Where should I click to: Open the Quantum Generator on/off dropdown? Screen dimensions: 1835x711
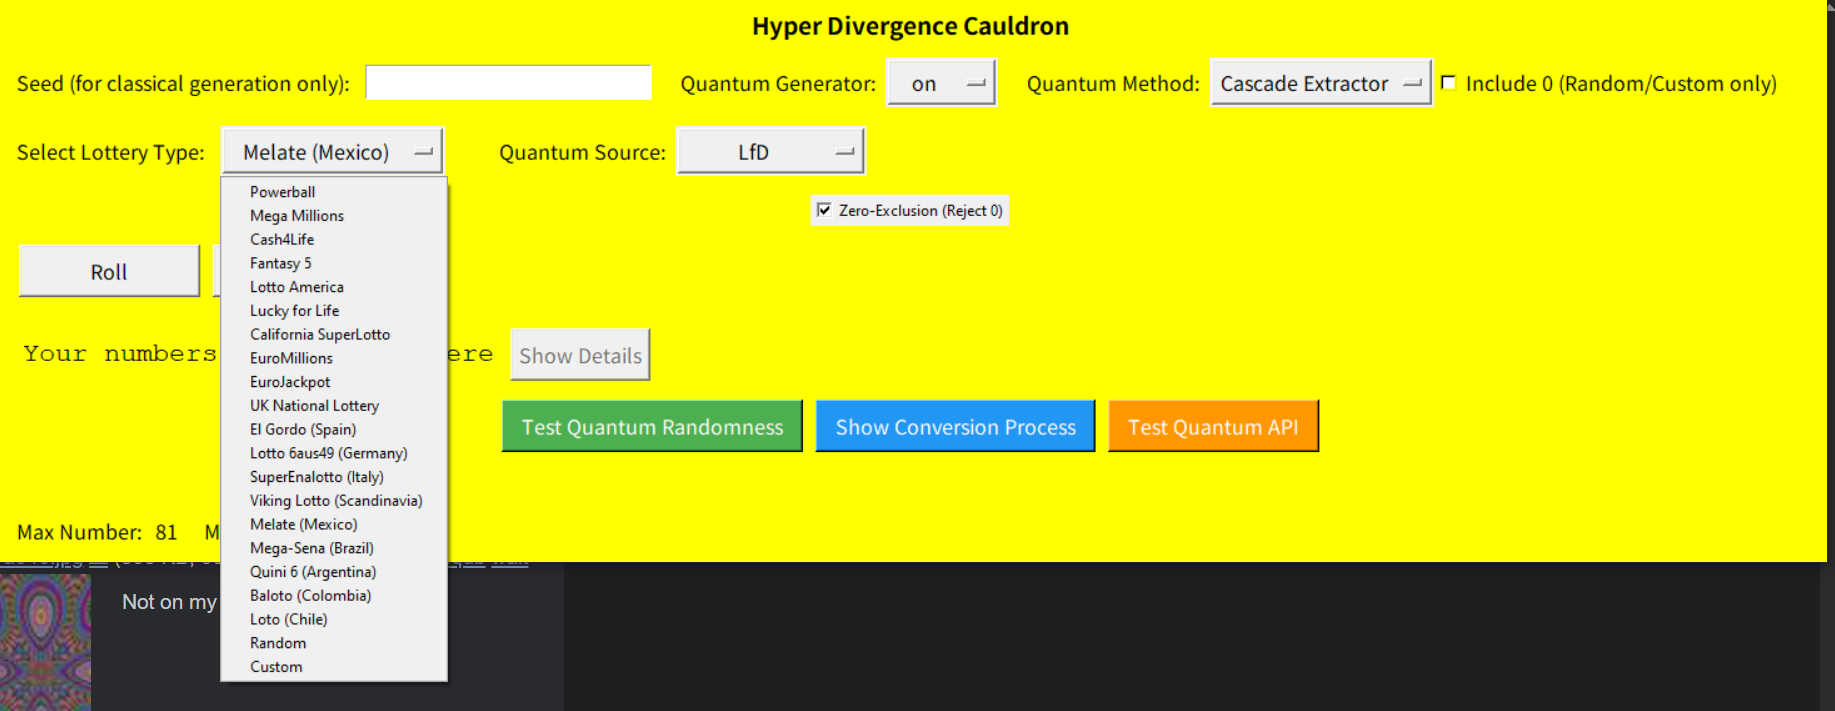[x=941, y=84]
